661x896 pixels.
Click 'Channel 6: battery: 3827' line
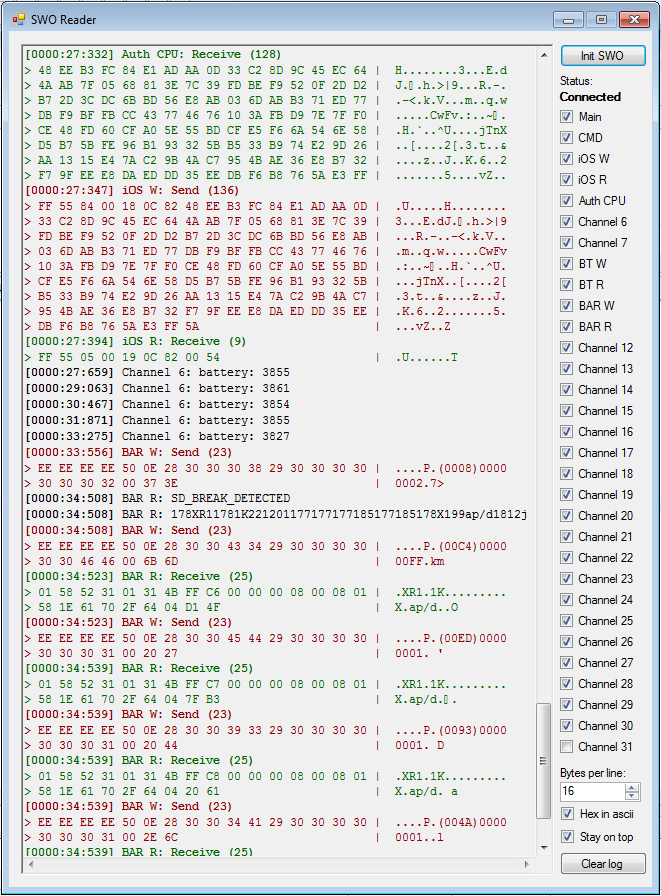(157, 437)
